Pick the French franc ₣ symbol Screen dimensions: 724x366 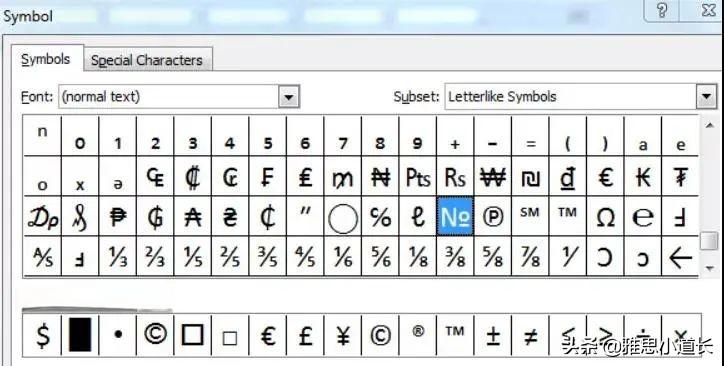coord(268,176)
